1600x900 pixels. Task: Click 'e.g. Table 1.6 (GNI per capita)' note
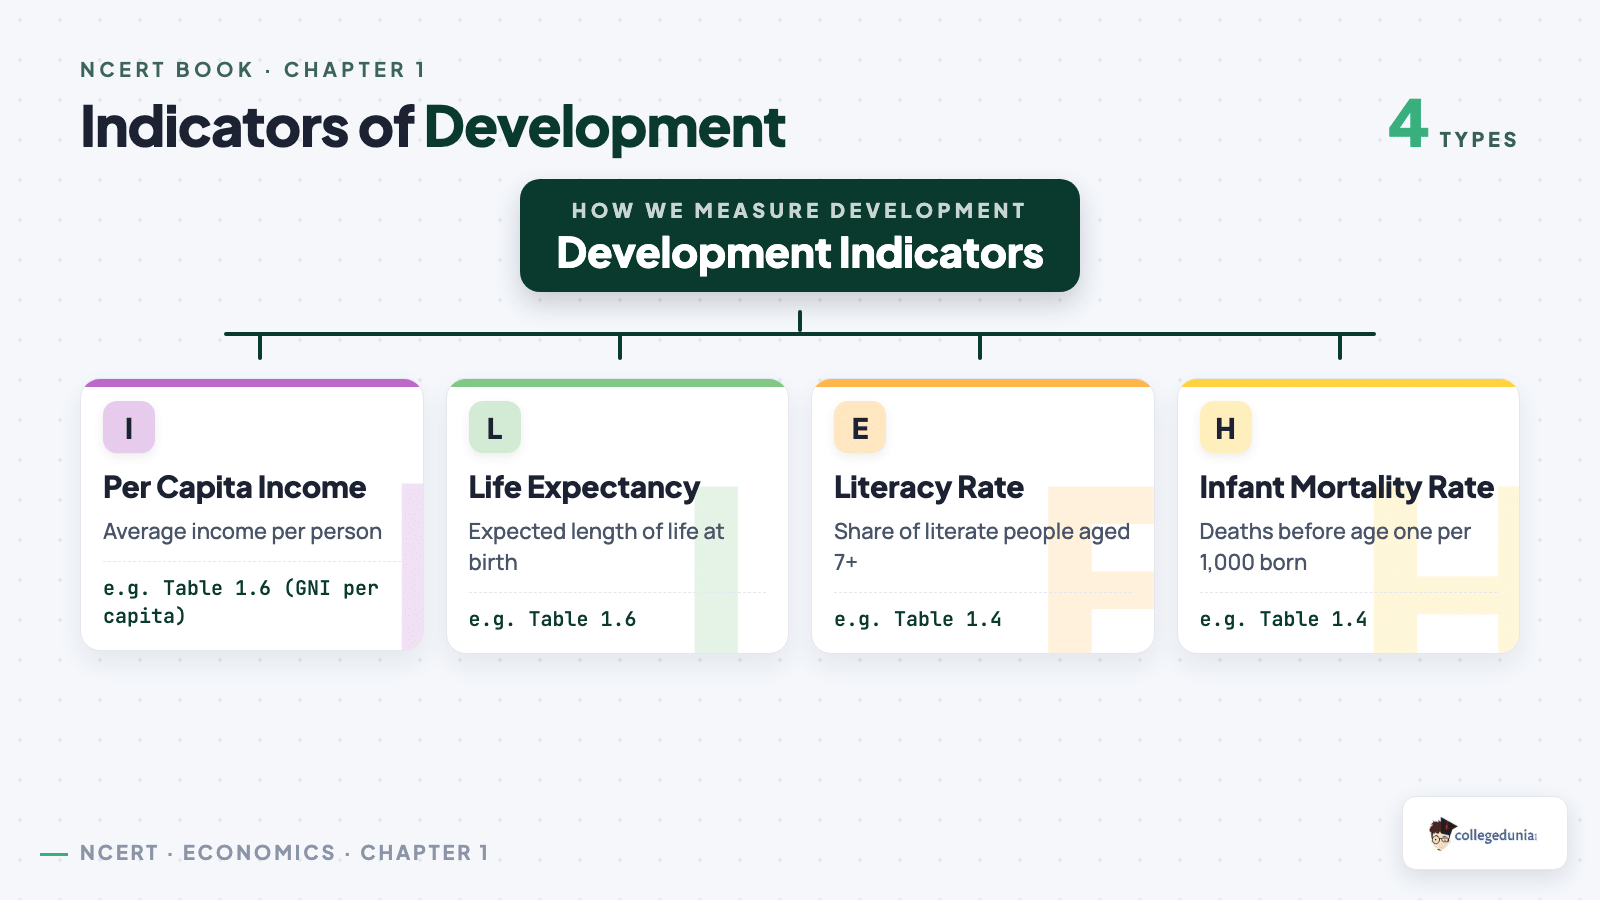pos(241,602)
